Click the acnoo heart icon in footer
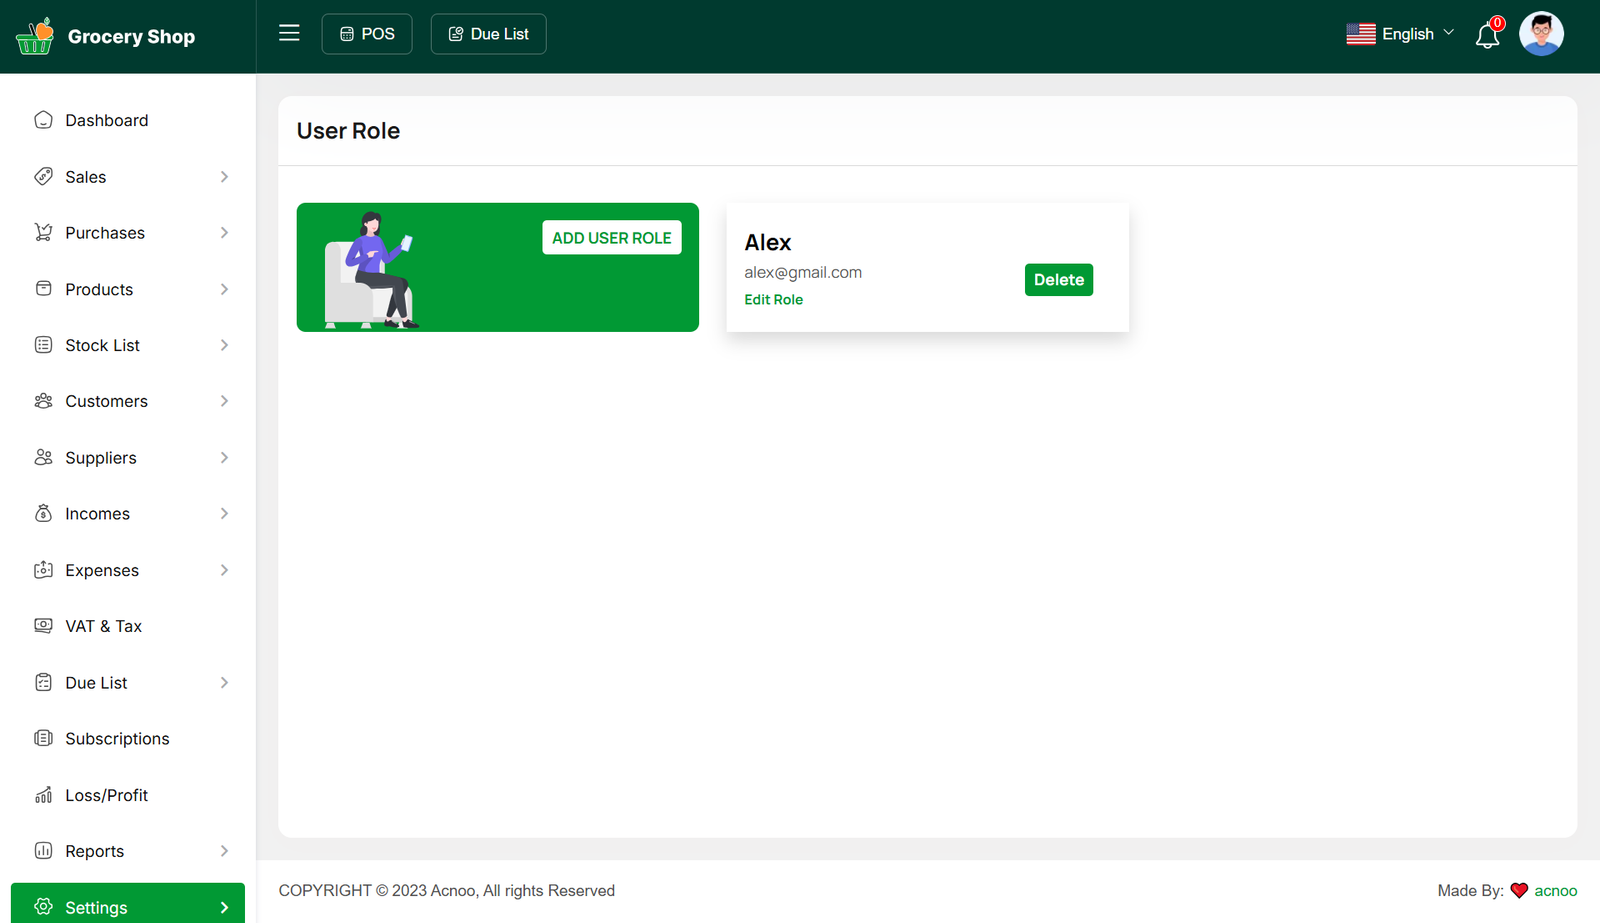 pos(1519,891)
